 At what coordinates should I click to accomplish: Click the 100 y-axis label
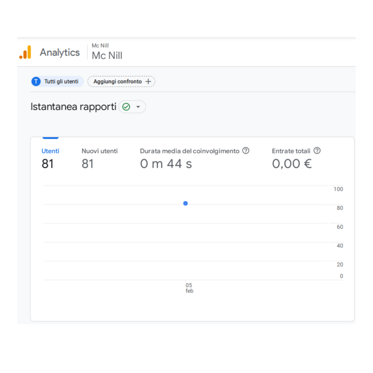[x=338, y=189]
